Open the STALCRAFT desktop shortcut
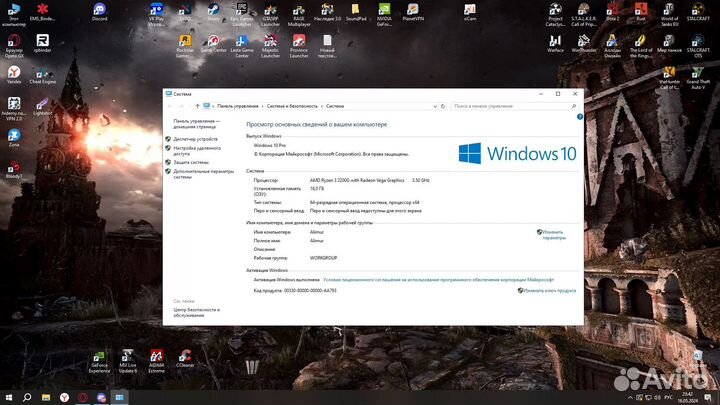The height and width of the screenshot is (405, 720). point(698,12)
